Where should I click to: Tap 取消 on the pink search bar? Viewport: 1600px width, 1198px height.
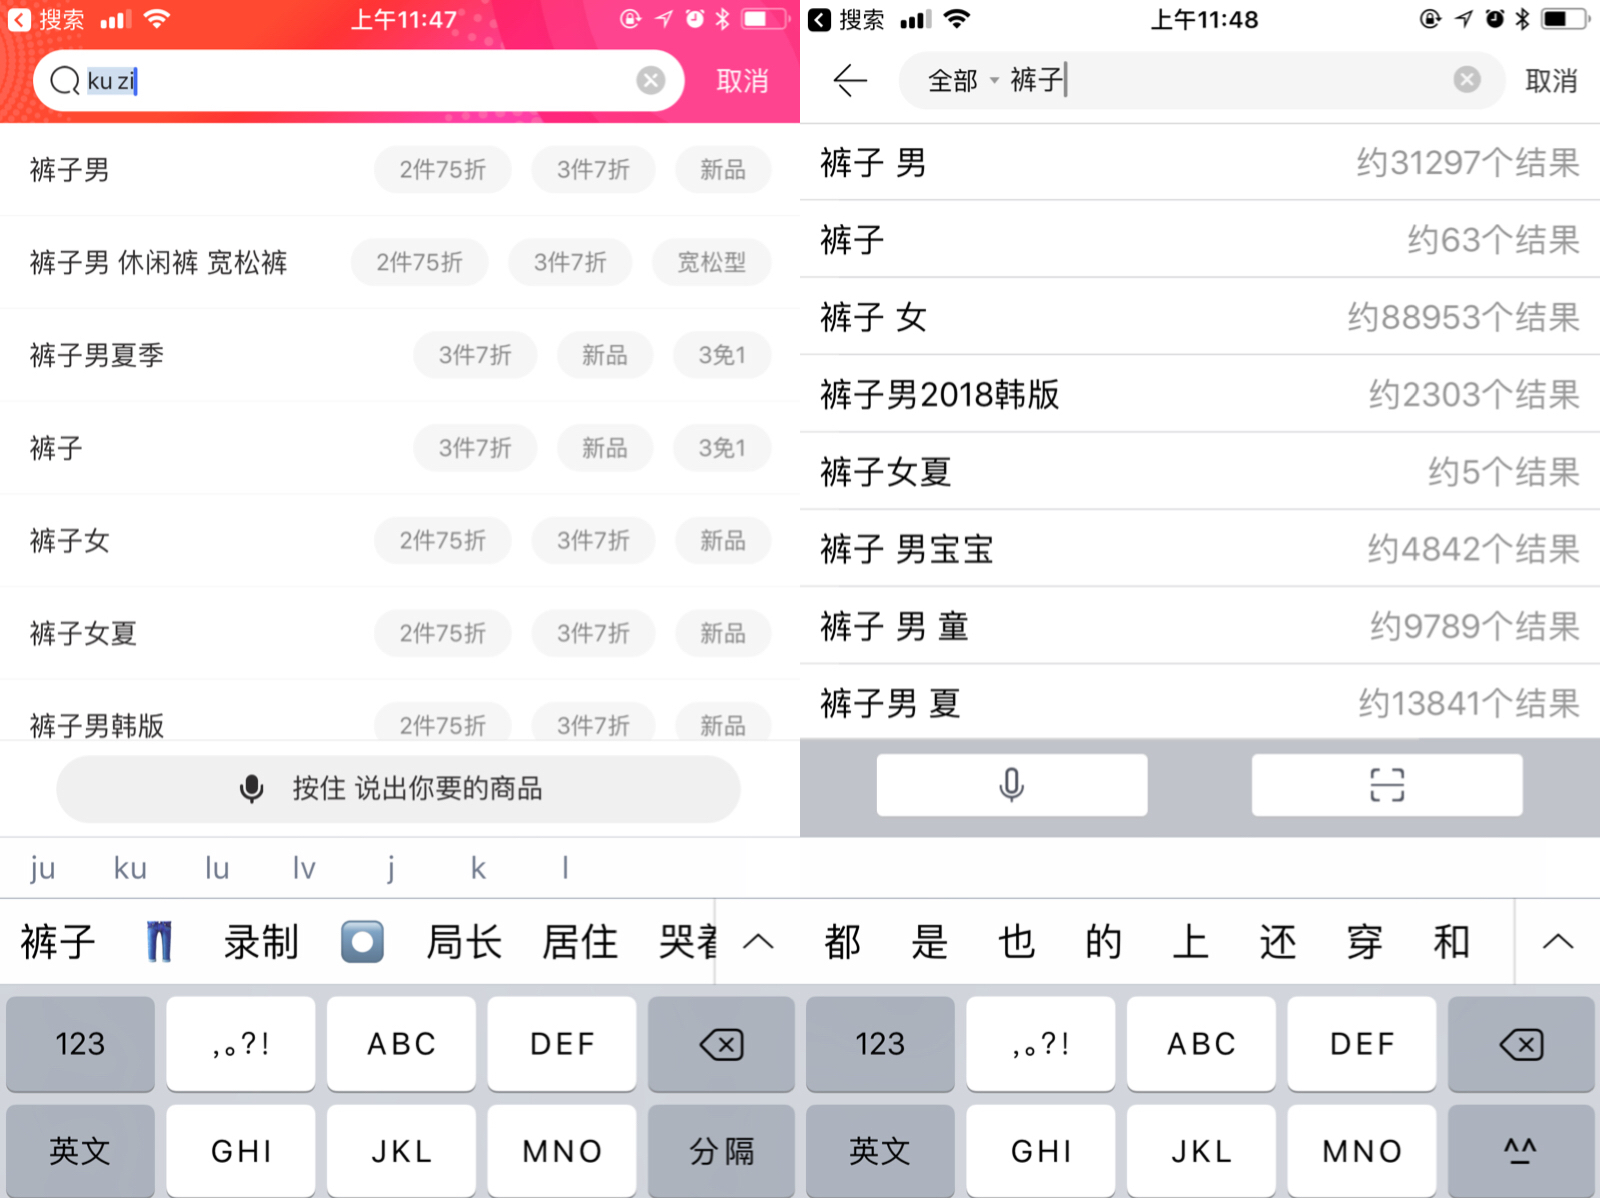(742, 81)
